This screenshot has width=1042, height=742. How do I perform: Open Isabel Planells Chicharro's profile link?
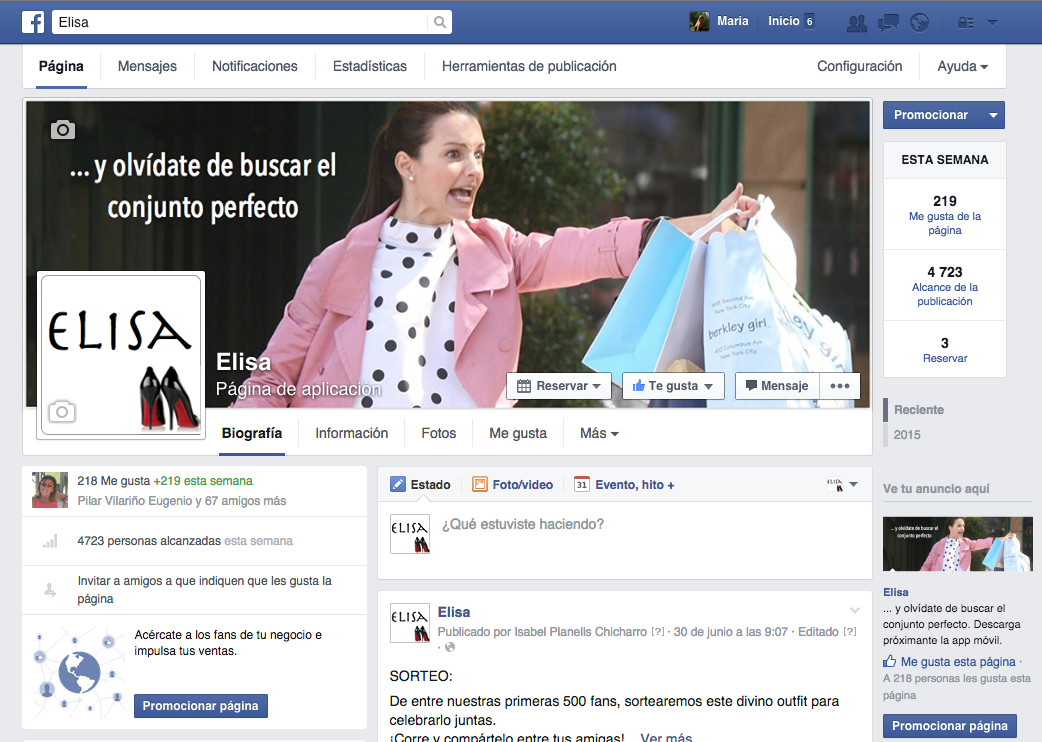[x=580, y=632]
